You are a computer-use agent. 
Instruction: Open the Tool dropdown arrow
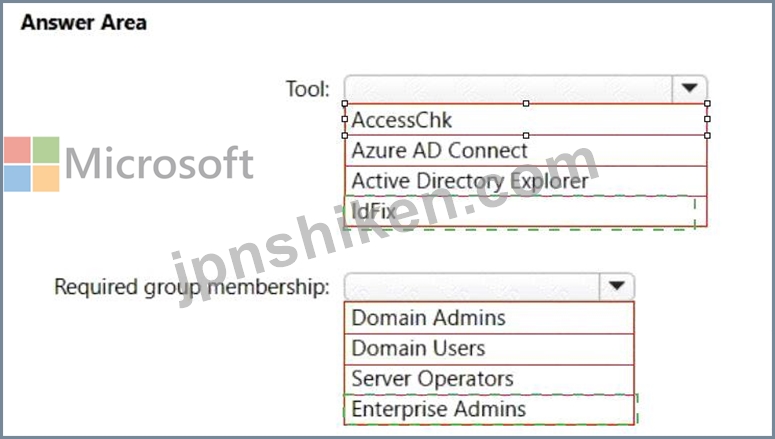pos(689,88)
